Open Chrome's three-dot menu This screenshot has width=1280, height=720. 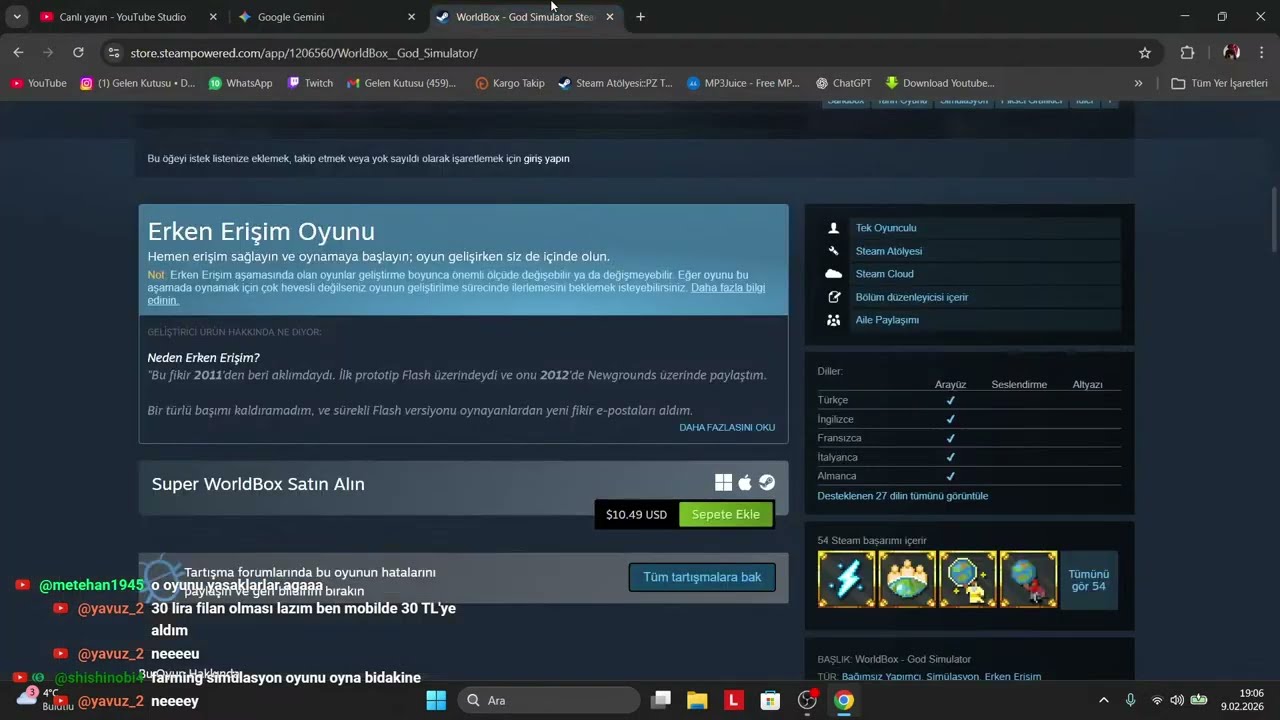(1262, 53)
